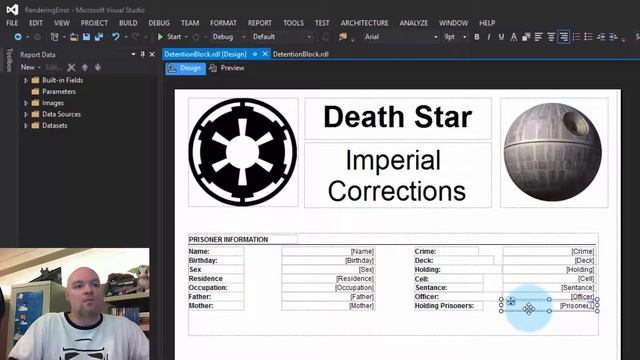This screenshot has width=640, height=360.
Task: Select the Death Star photo image
Action: (x=554, y=152)
